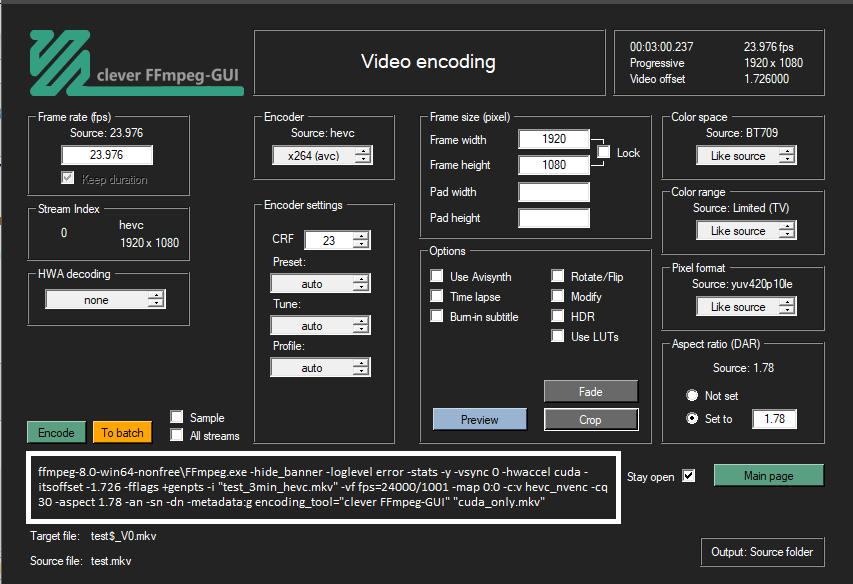Click the clever FFmpeg-GUI logo
Image resolution: width=853 pixels, height=584 pixels.
[x=136, y=63]
